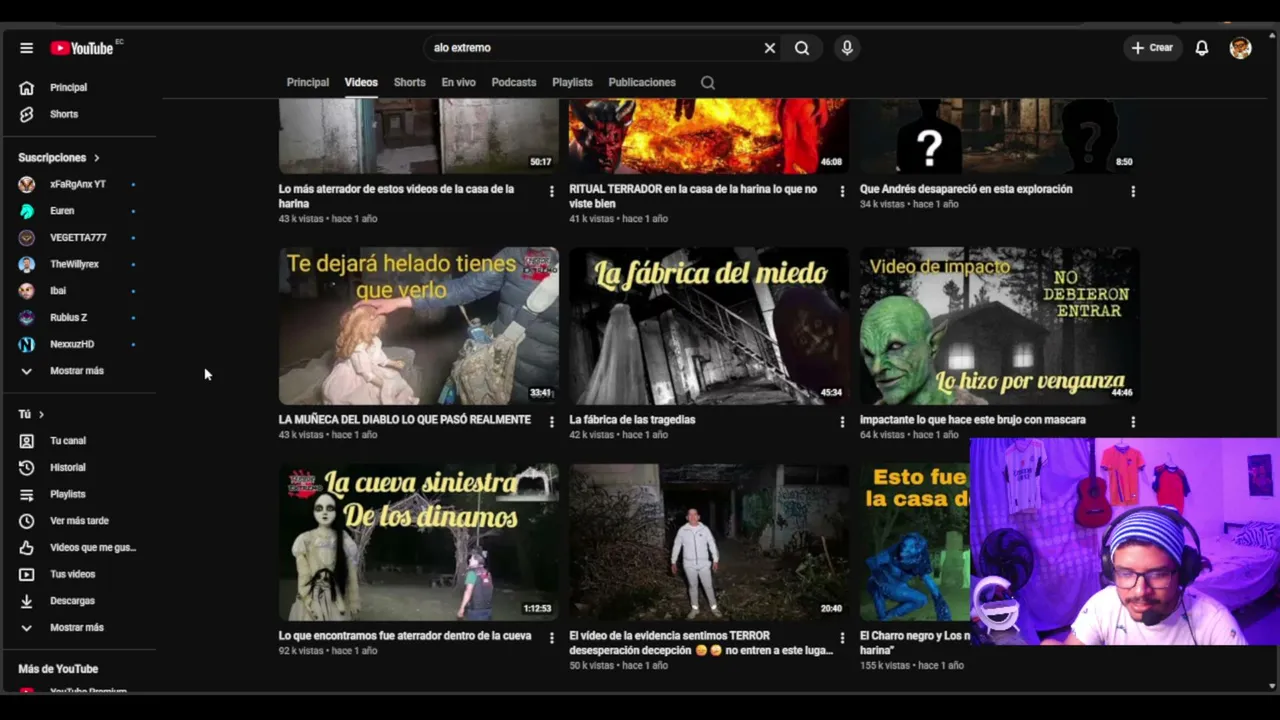The width and height of the screenshot is (1280, 720).
Task: Open title 'LA MUÑECA DEL DIABLO LO QUE PASÓ REALMENTE'
Action: click(x=405, y=420)
